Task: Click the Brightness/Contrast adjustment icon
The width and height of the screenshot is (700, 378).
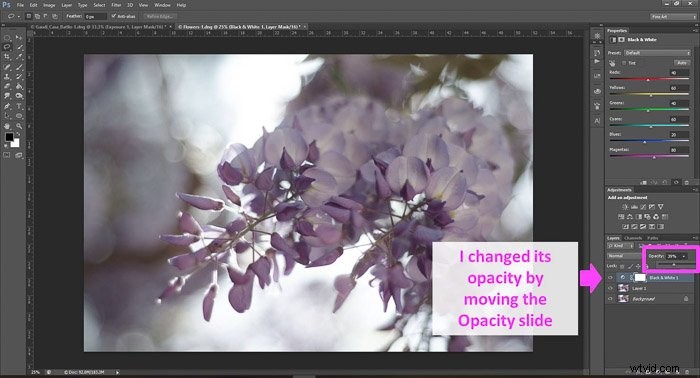Action: pyautogui.click(x=625, y=207)
